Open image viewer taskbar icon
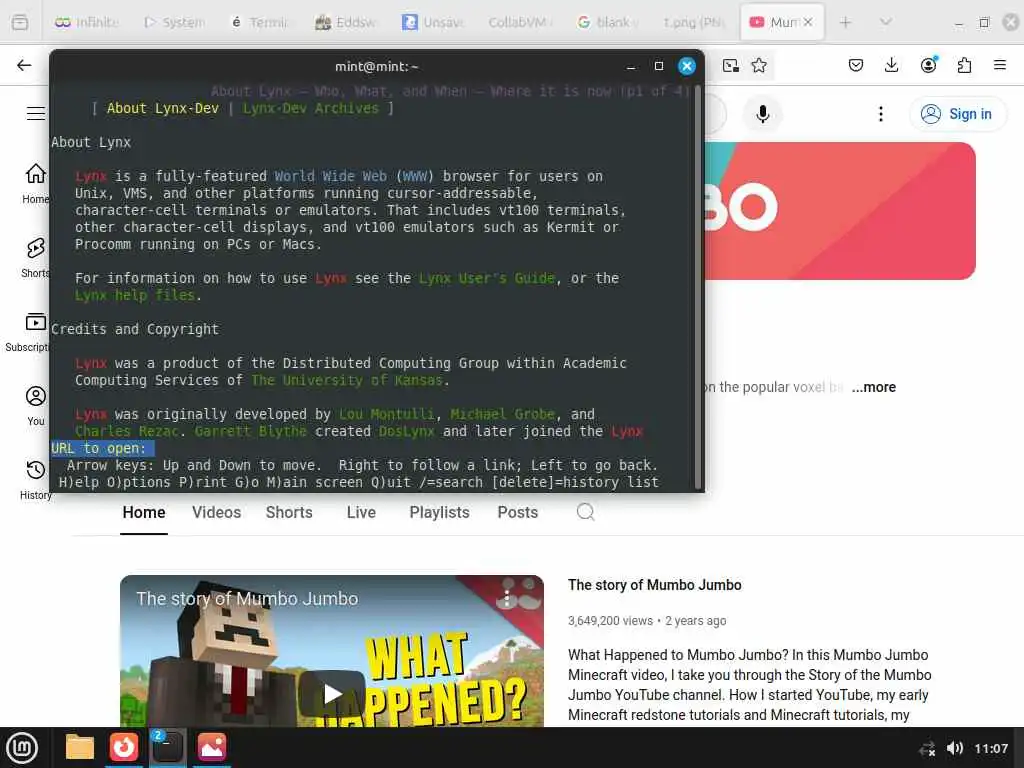 coord(212,747)
